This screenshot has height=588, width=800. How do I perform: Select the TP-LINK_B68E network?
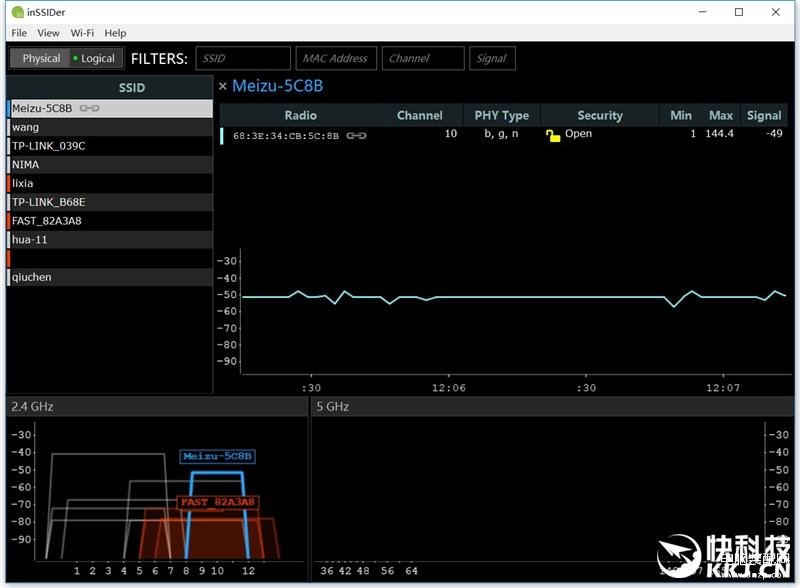click(x=110, y=202)
